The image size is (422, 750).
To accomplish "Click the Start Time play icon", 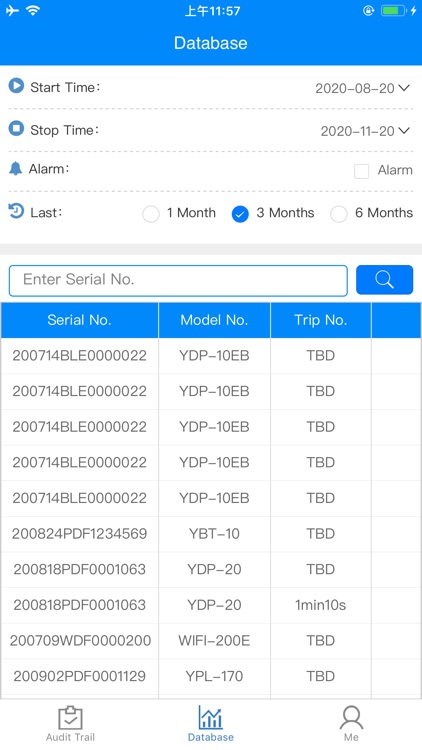I will [x=16, y=86].
